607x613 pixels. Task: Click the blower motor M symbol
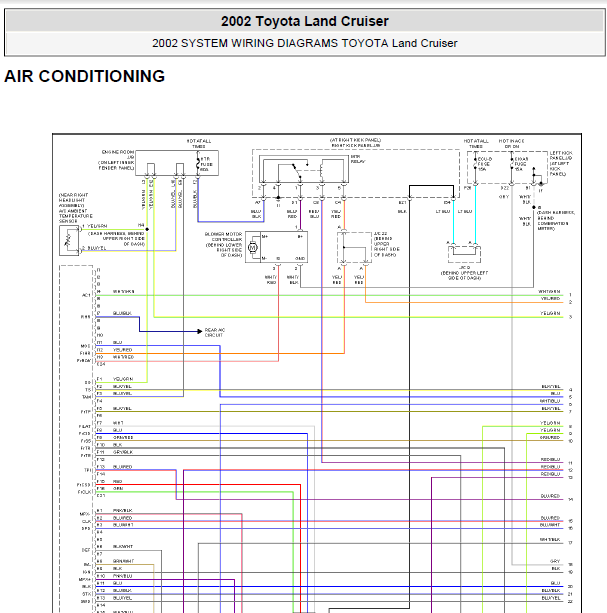[x=253, y=247]
